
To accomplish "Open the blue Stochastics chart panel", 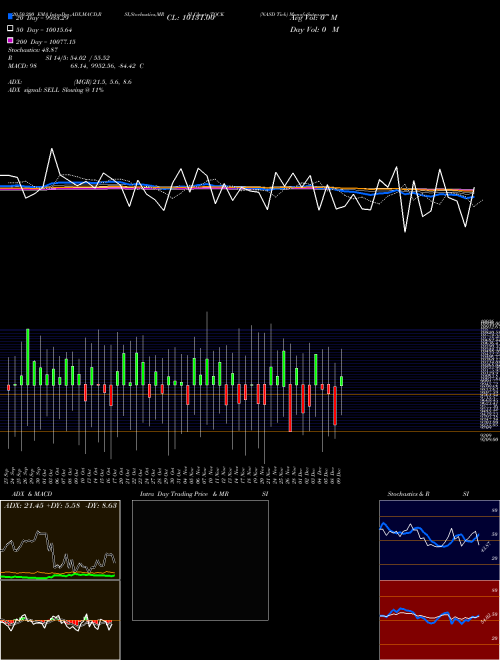I will click(439, 540).
